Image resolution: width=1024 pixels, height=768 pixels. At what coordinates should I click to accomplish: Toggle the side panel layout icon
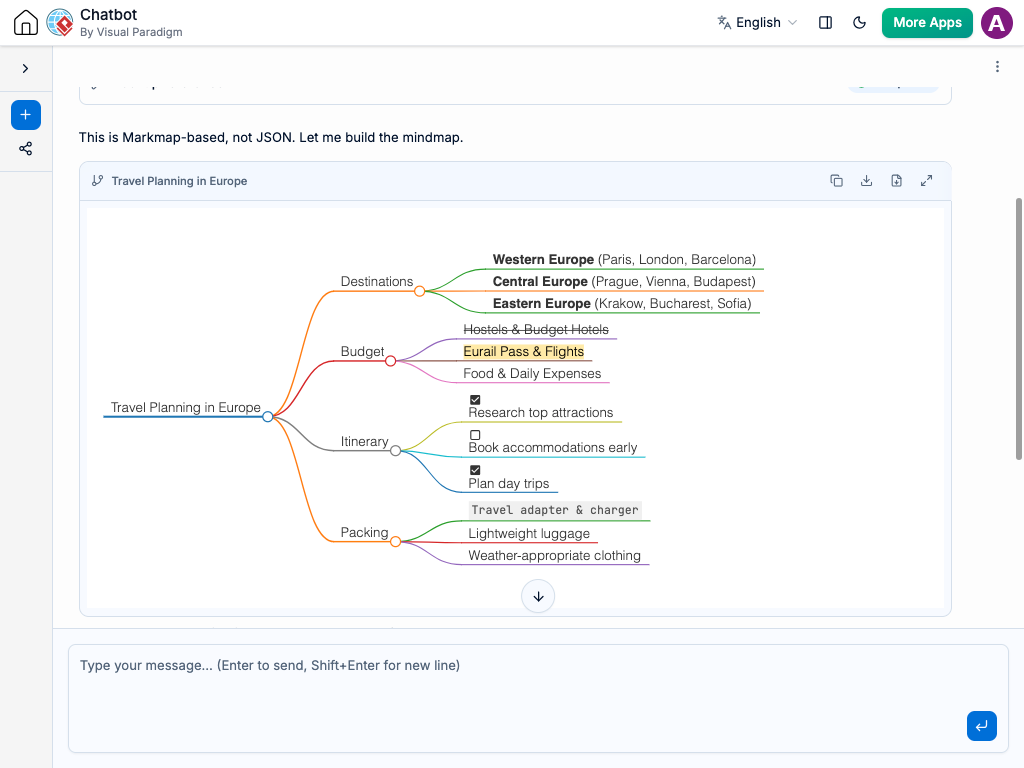click(825, 23)
